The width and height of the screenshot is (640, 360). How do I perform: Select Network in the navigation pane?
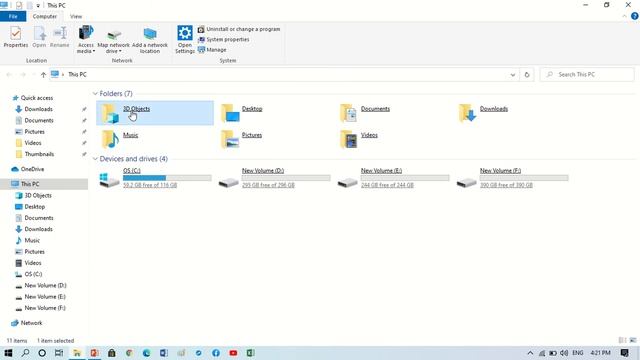(31, 323)
